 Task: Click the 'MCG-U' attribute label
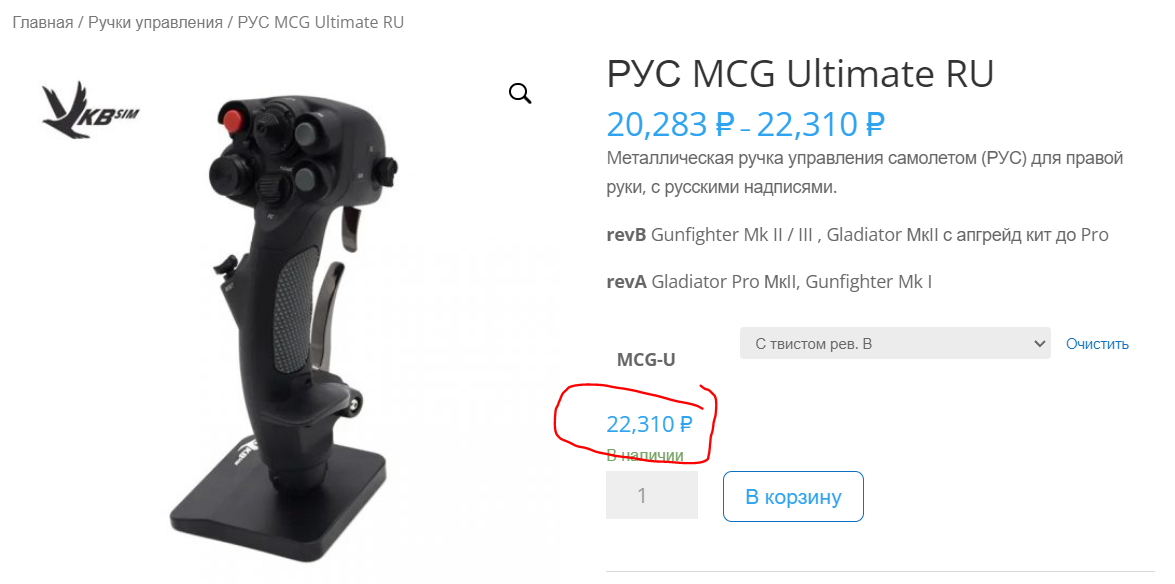(646, 360)
